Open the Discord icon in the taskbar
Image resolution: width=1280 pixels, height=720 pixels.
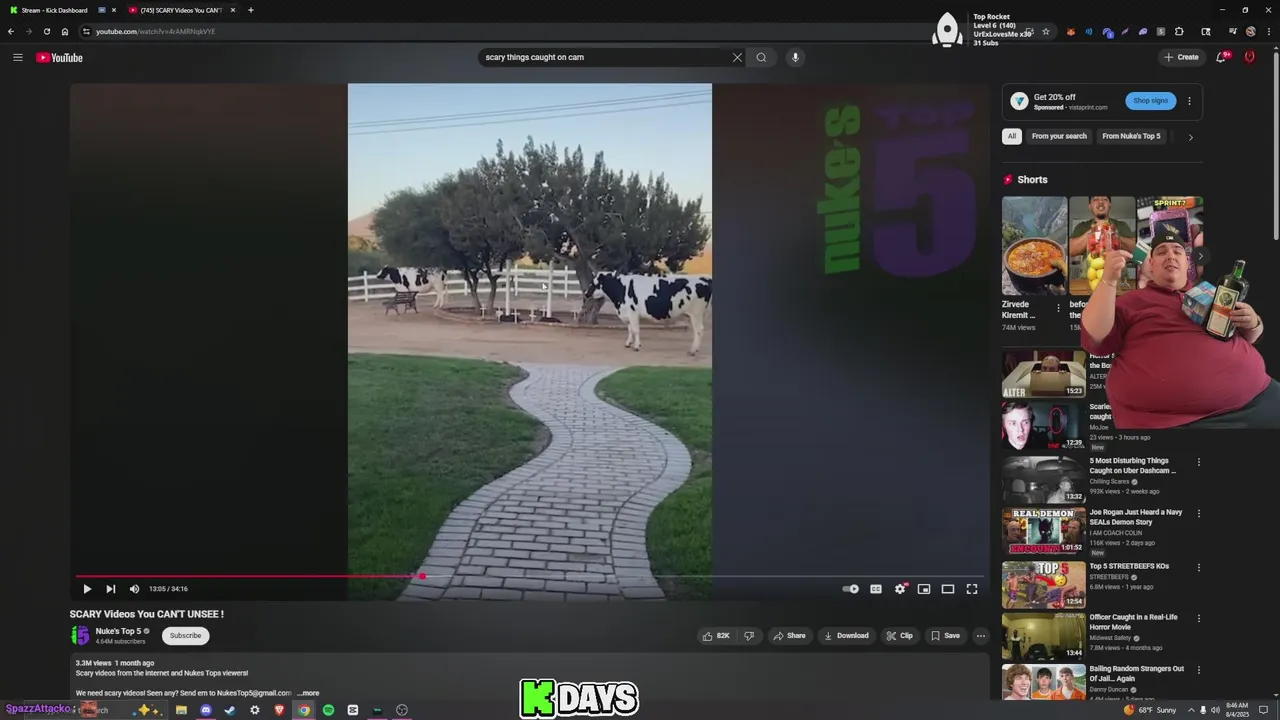206,710
